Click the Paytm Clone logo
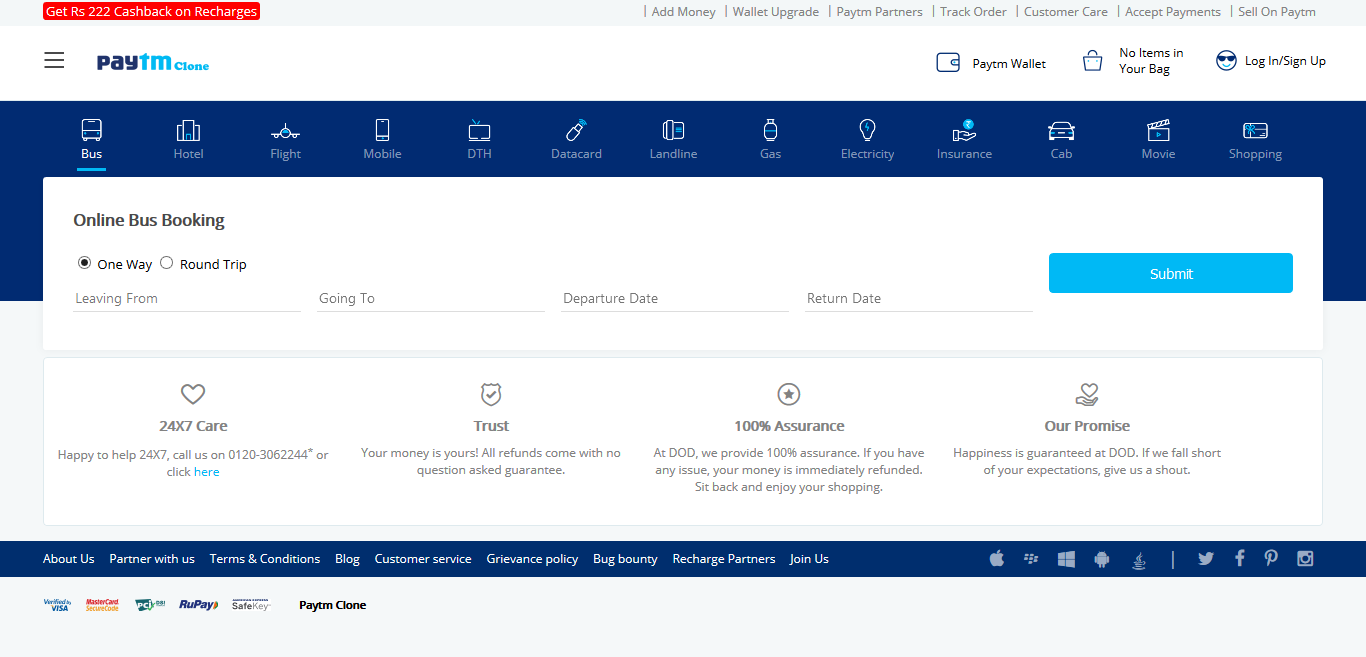Image resolution: width=1366 pixels, height=657 pixels. coord(153,63)
